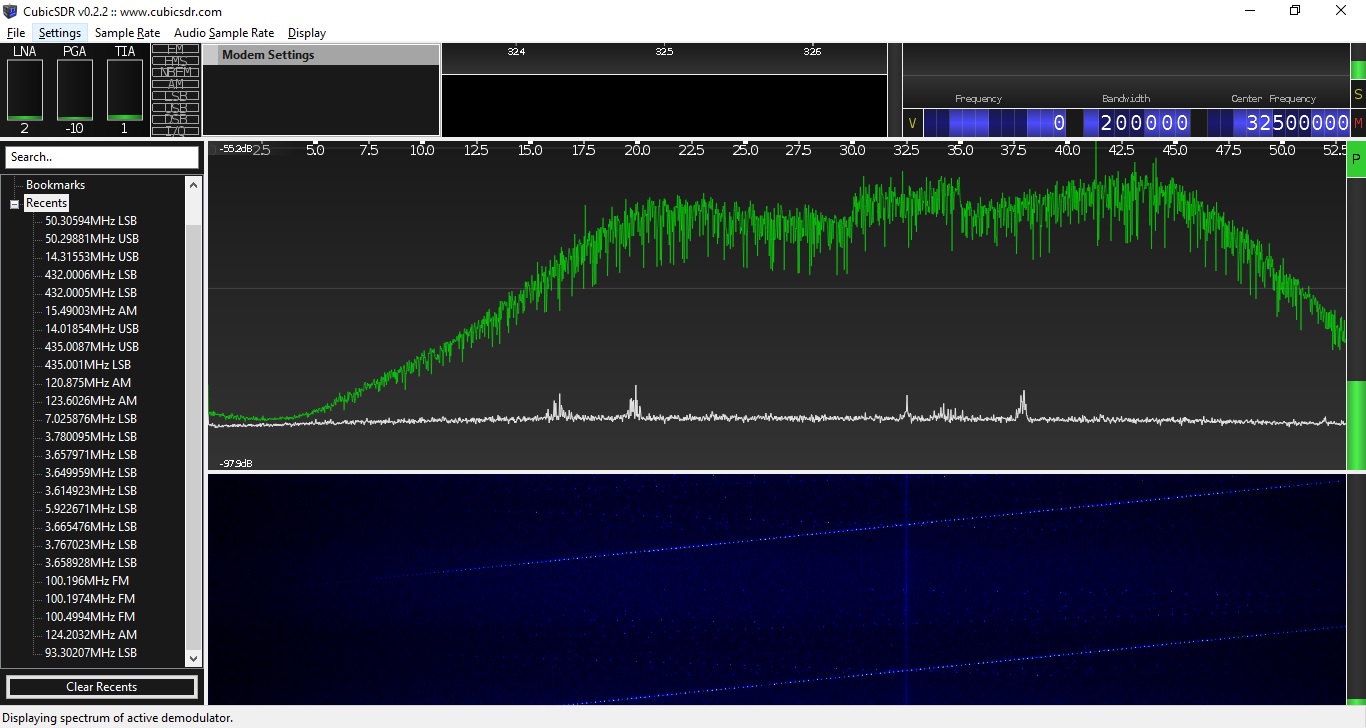Screen dimensions: 1366x728
Task: Select the FMS stereo modem mode
Action: pyautogui.click(x=176, y=61)
